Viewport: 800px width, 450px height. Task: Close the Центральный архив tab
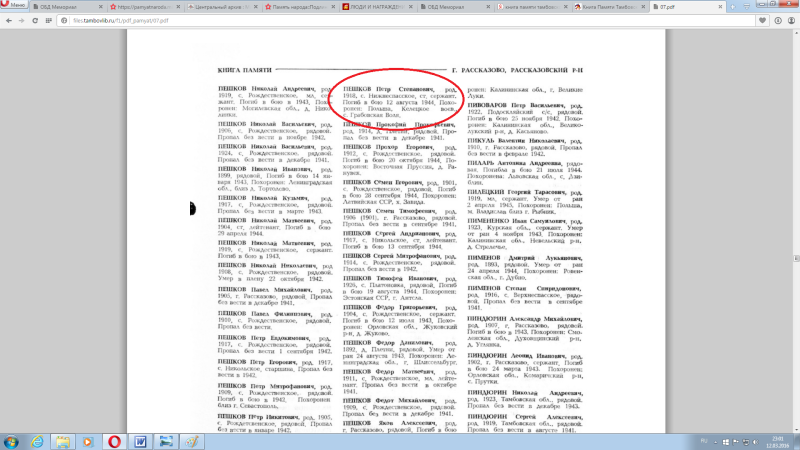point(255,7)
